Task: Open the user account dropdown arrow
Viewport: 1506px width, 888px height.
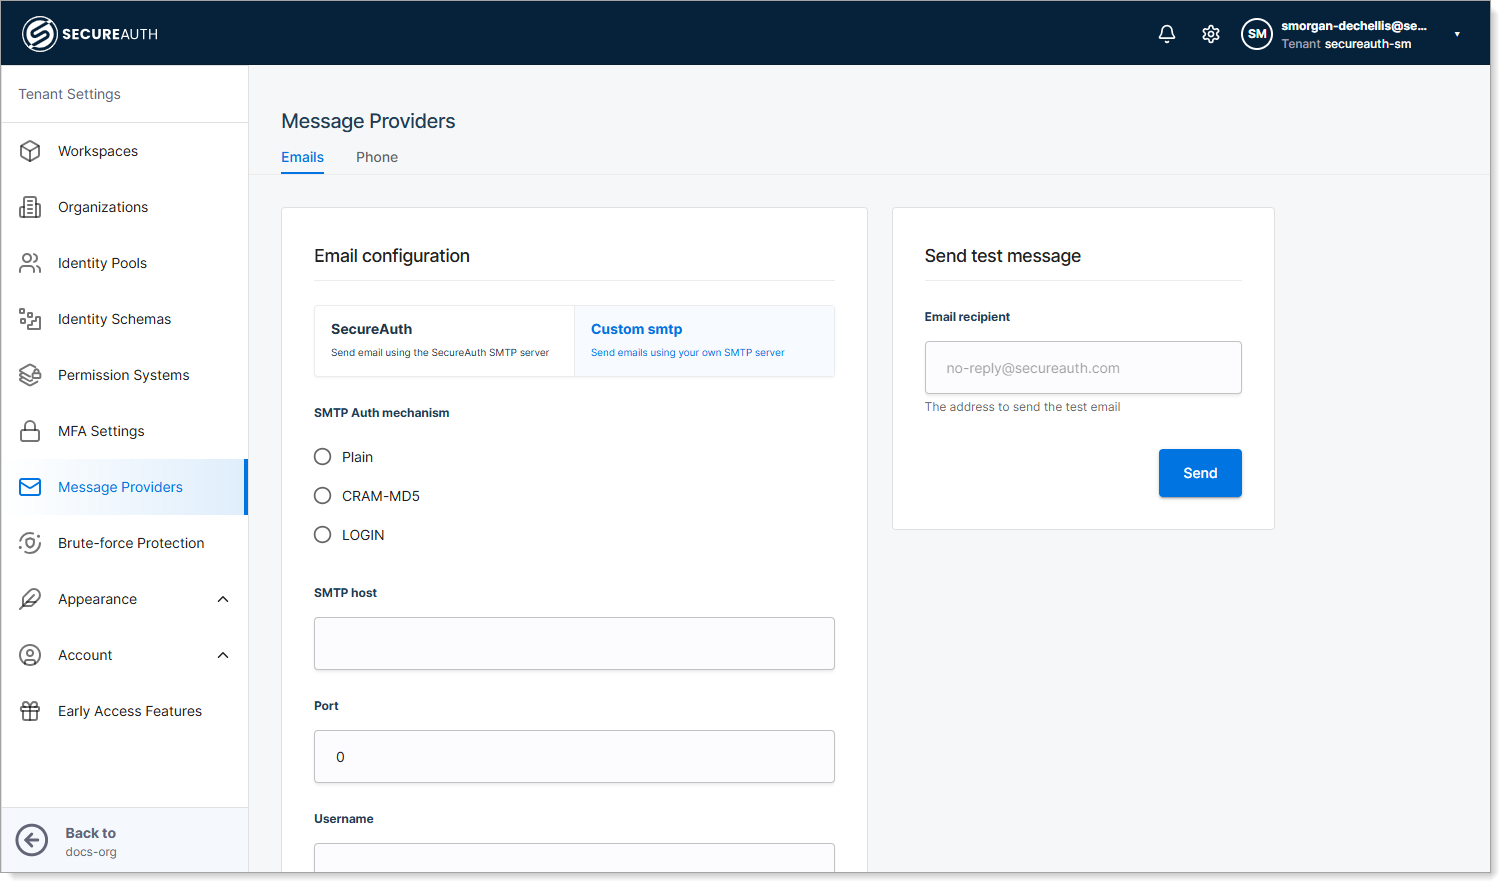Action: [x=1457, y=34]
